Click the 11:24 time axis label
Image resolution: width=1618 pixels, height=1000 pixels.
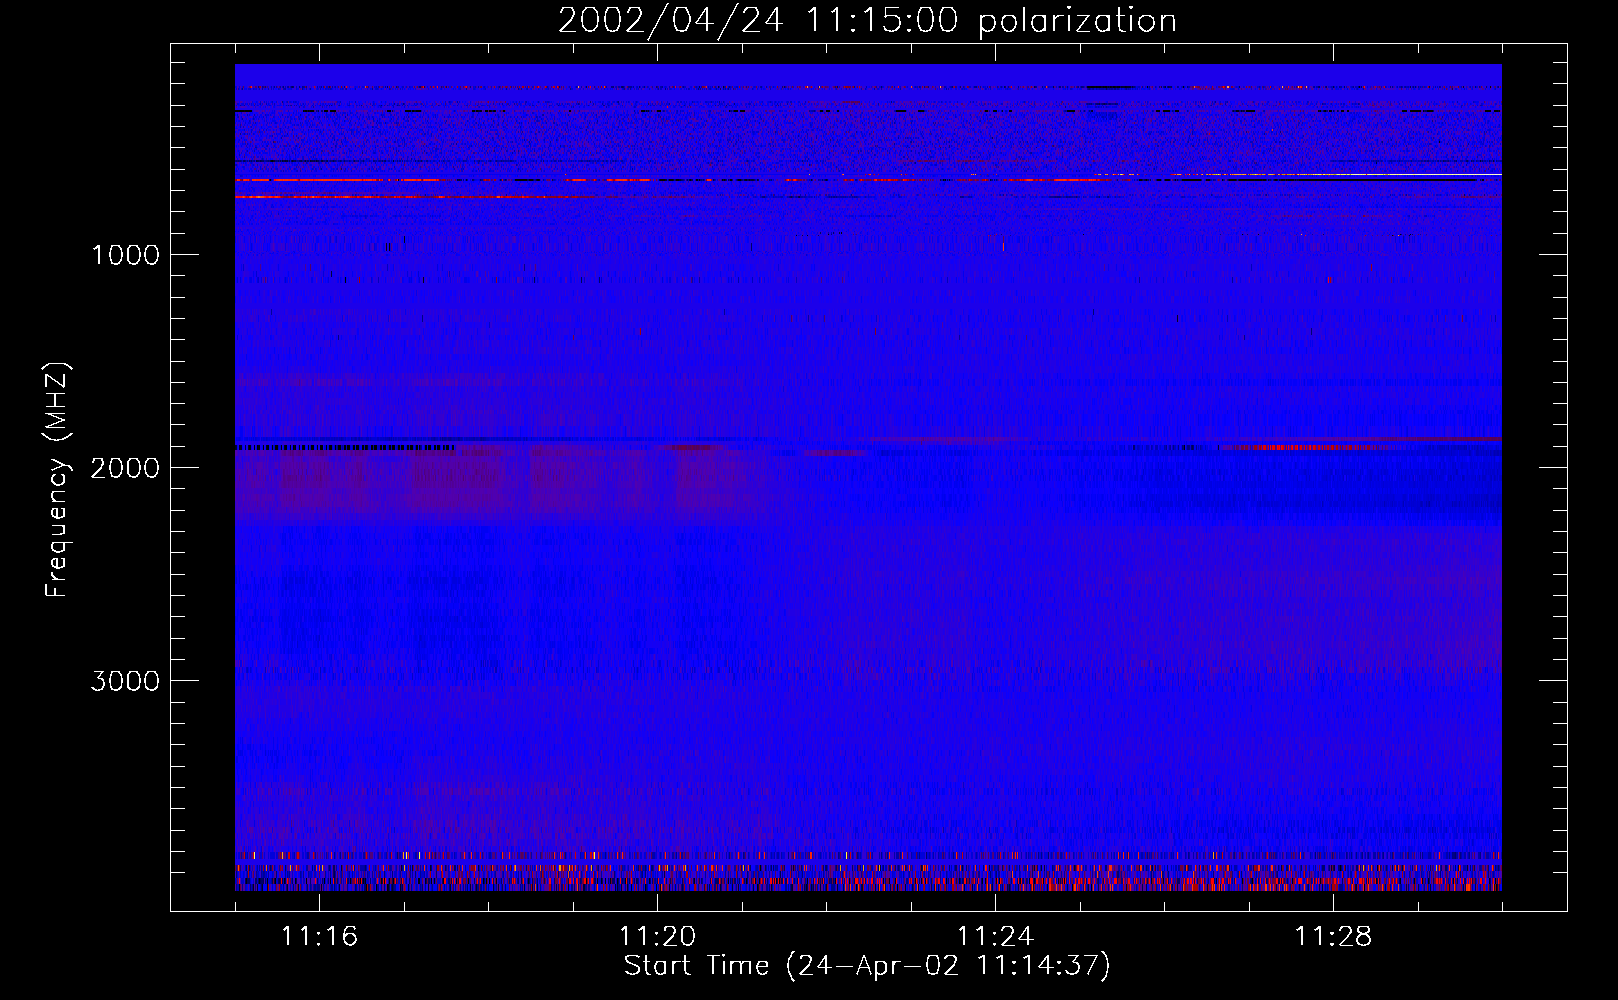coord(995,936)
